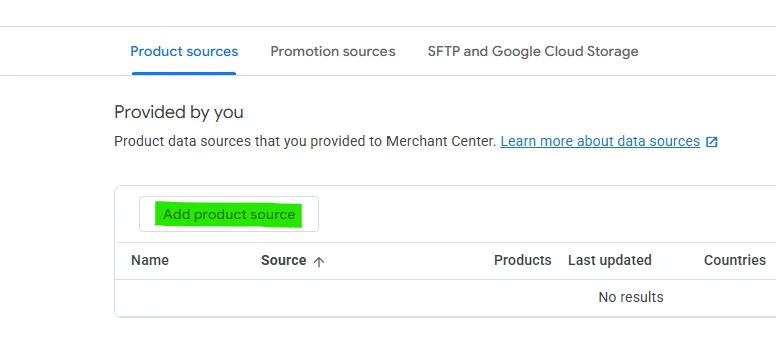Click the Source column header
Viewport: 776px width, 360px height.
284,260
